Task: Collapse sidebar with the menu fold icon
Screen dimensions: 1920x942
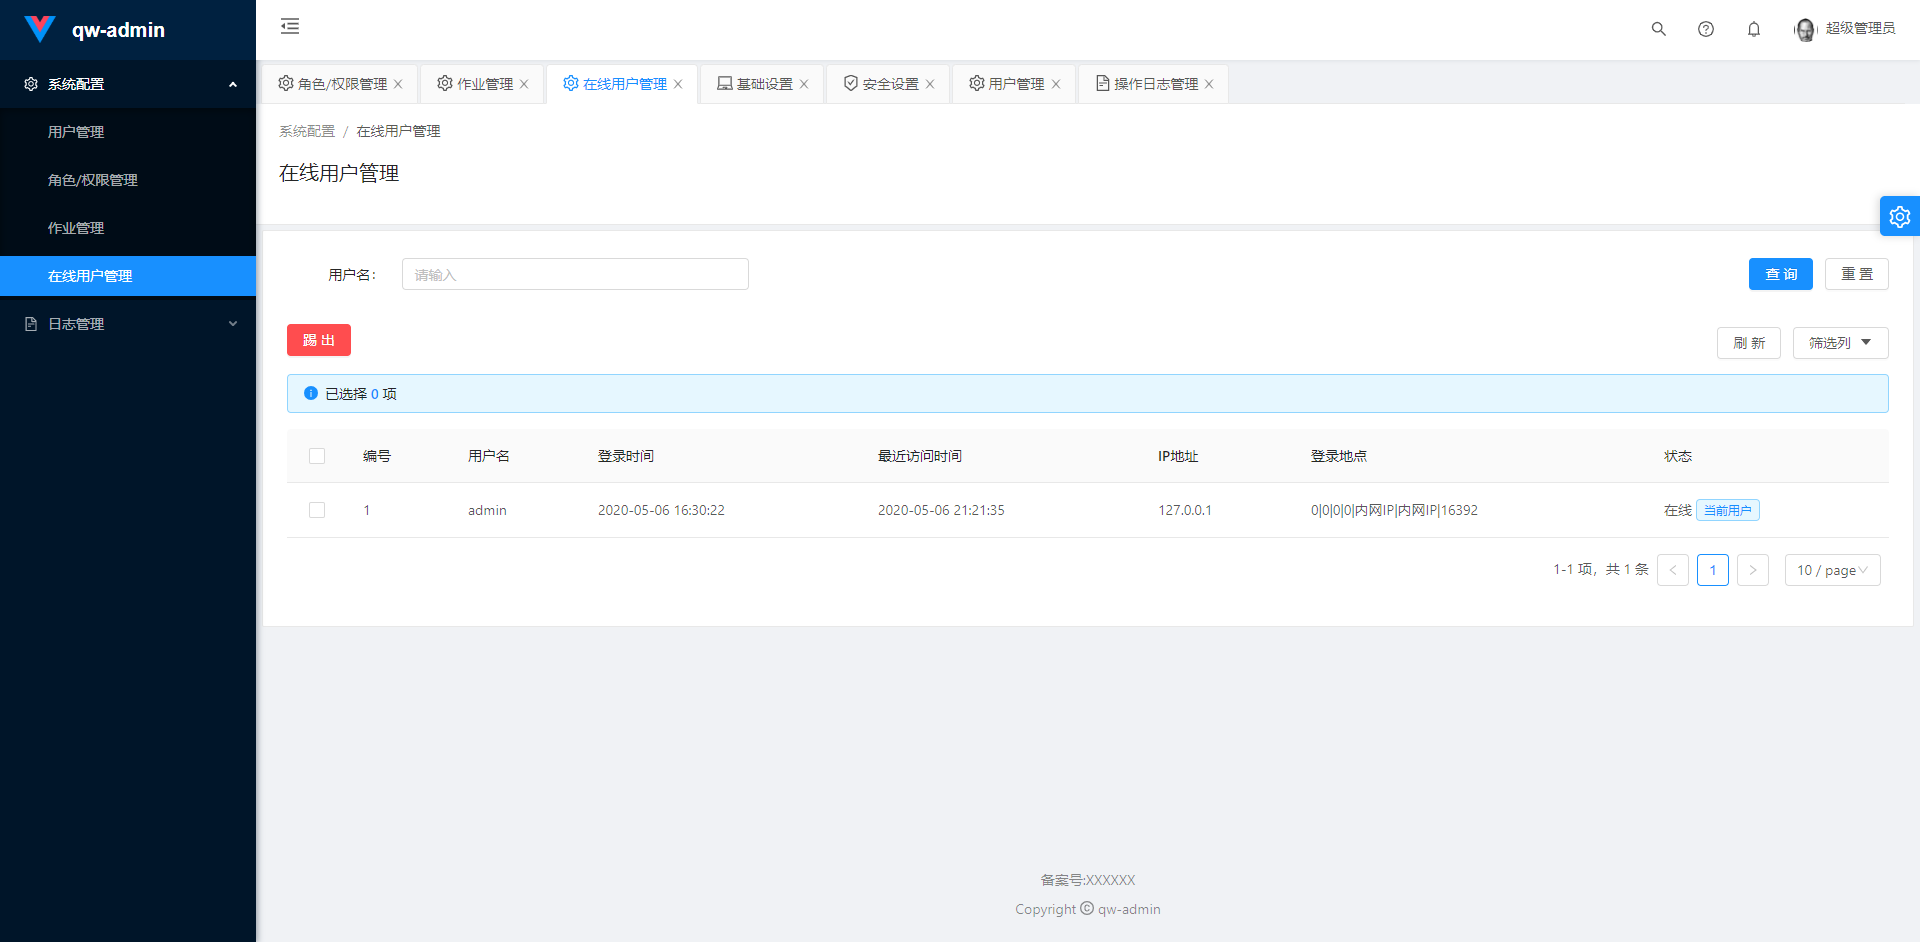Action: point(290,27)
